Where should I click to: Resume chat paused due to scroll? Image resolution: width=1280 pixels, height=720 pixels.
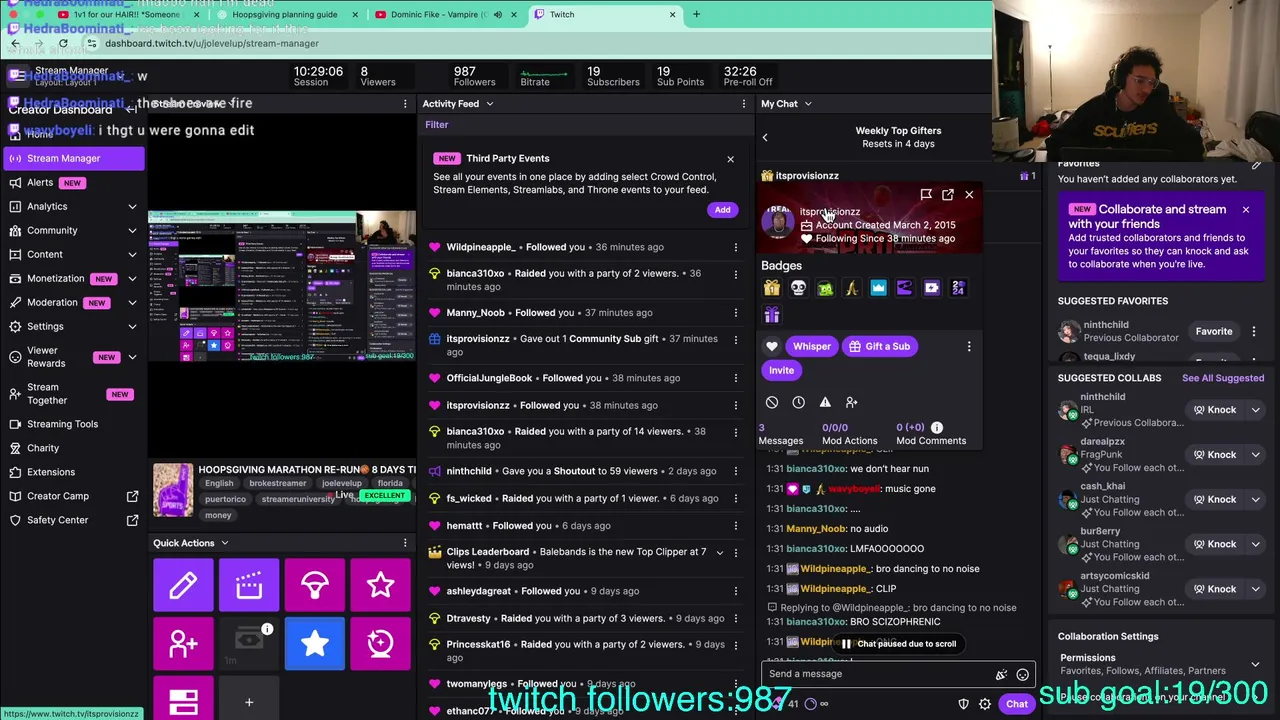(898, 644)
